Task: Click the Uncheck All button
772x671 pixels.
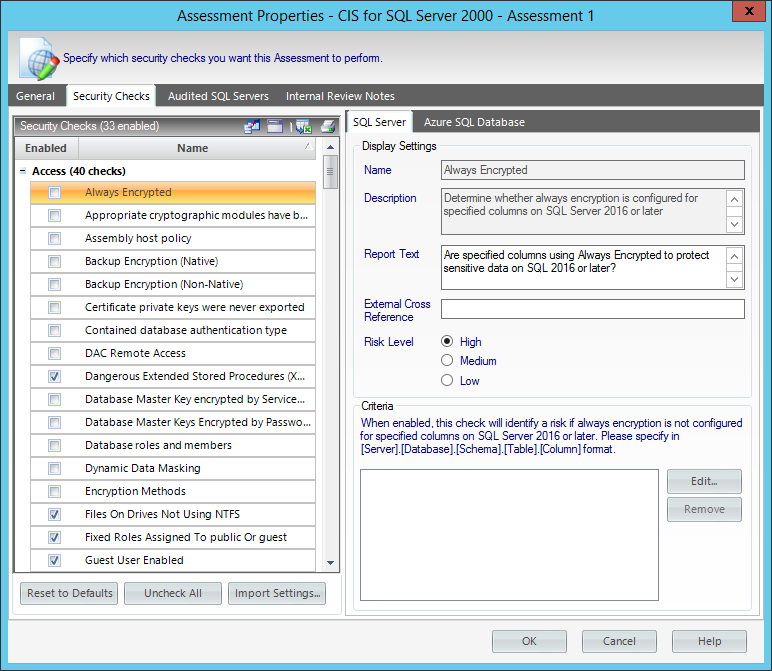Action: [173, 593]
